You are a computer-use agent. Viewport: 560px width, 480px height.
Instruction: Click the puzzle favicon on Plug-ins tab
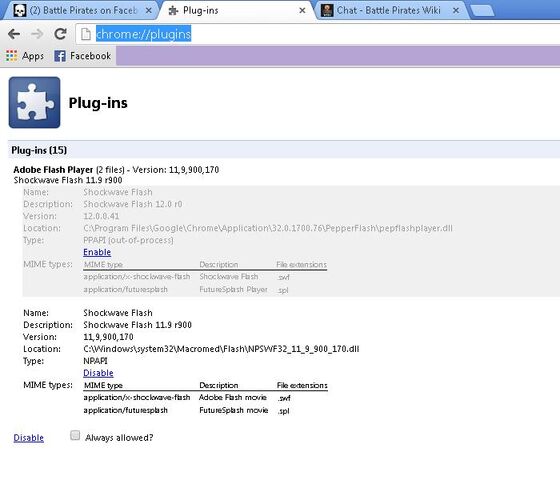pos(174,11)
